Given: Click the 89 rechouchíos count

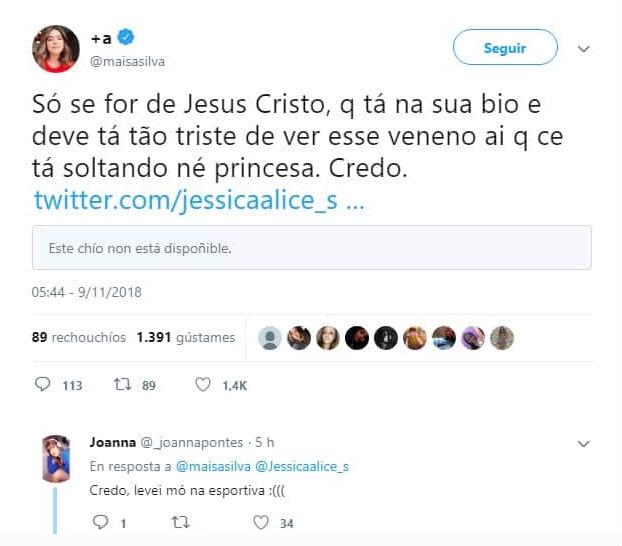Looking at the screenshot, I should (x=79, y=338).
